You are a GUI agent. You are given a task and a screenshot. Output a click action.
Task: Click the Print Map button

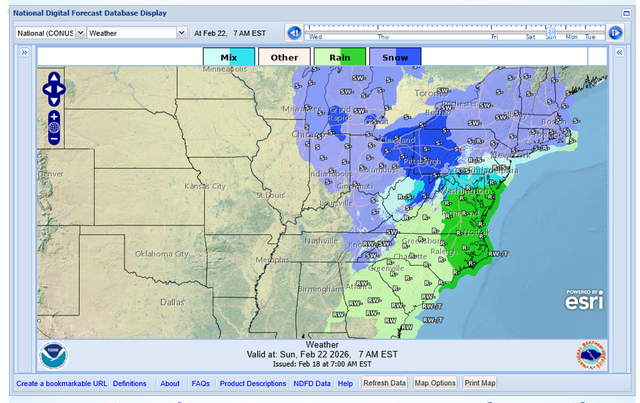[480, 383]
